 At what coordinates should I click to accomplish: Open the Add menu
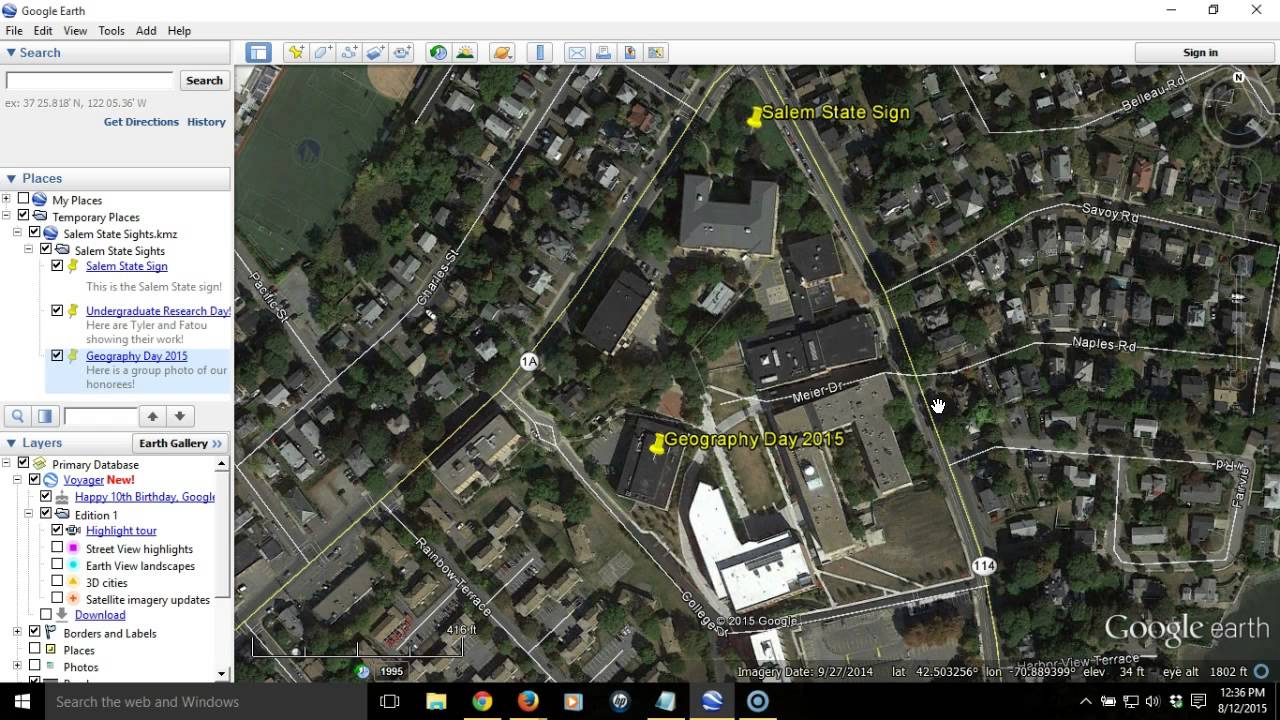[146, 31]
